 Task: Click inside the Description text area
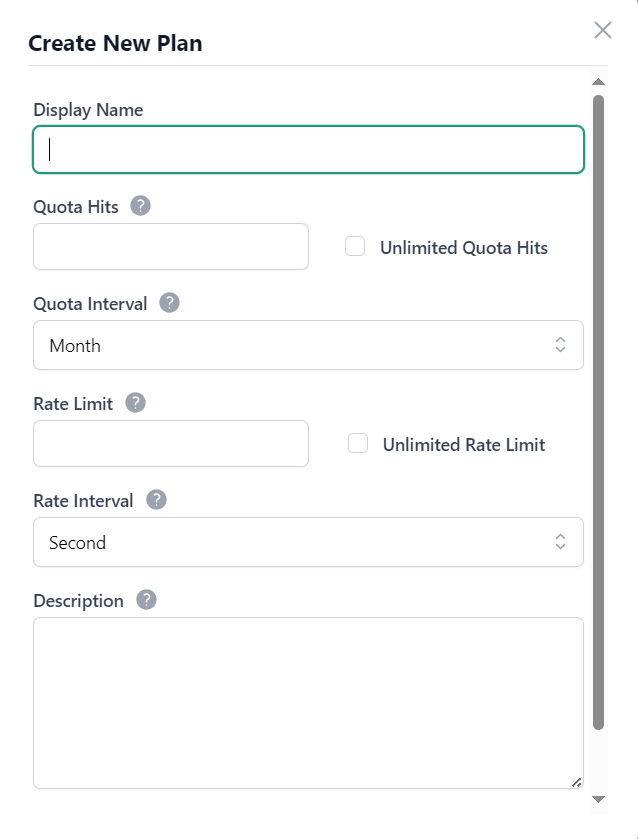[x=308, y=700]
